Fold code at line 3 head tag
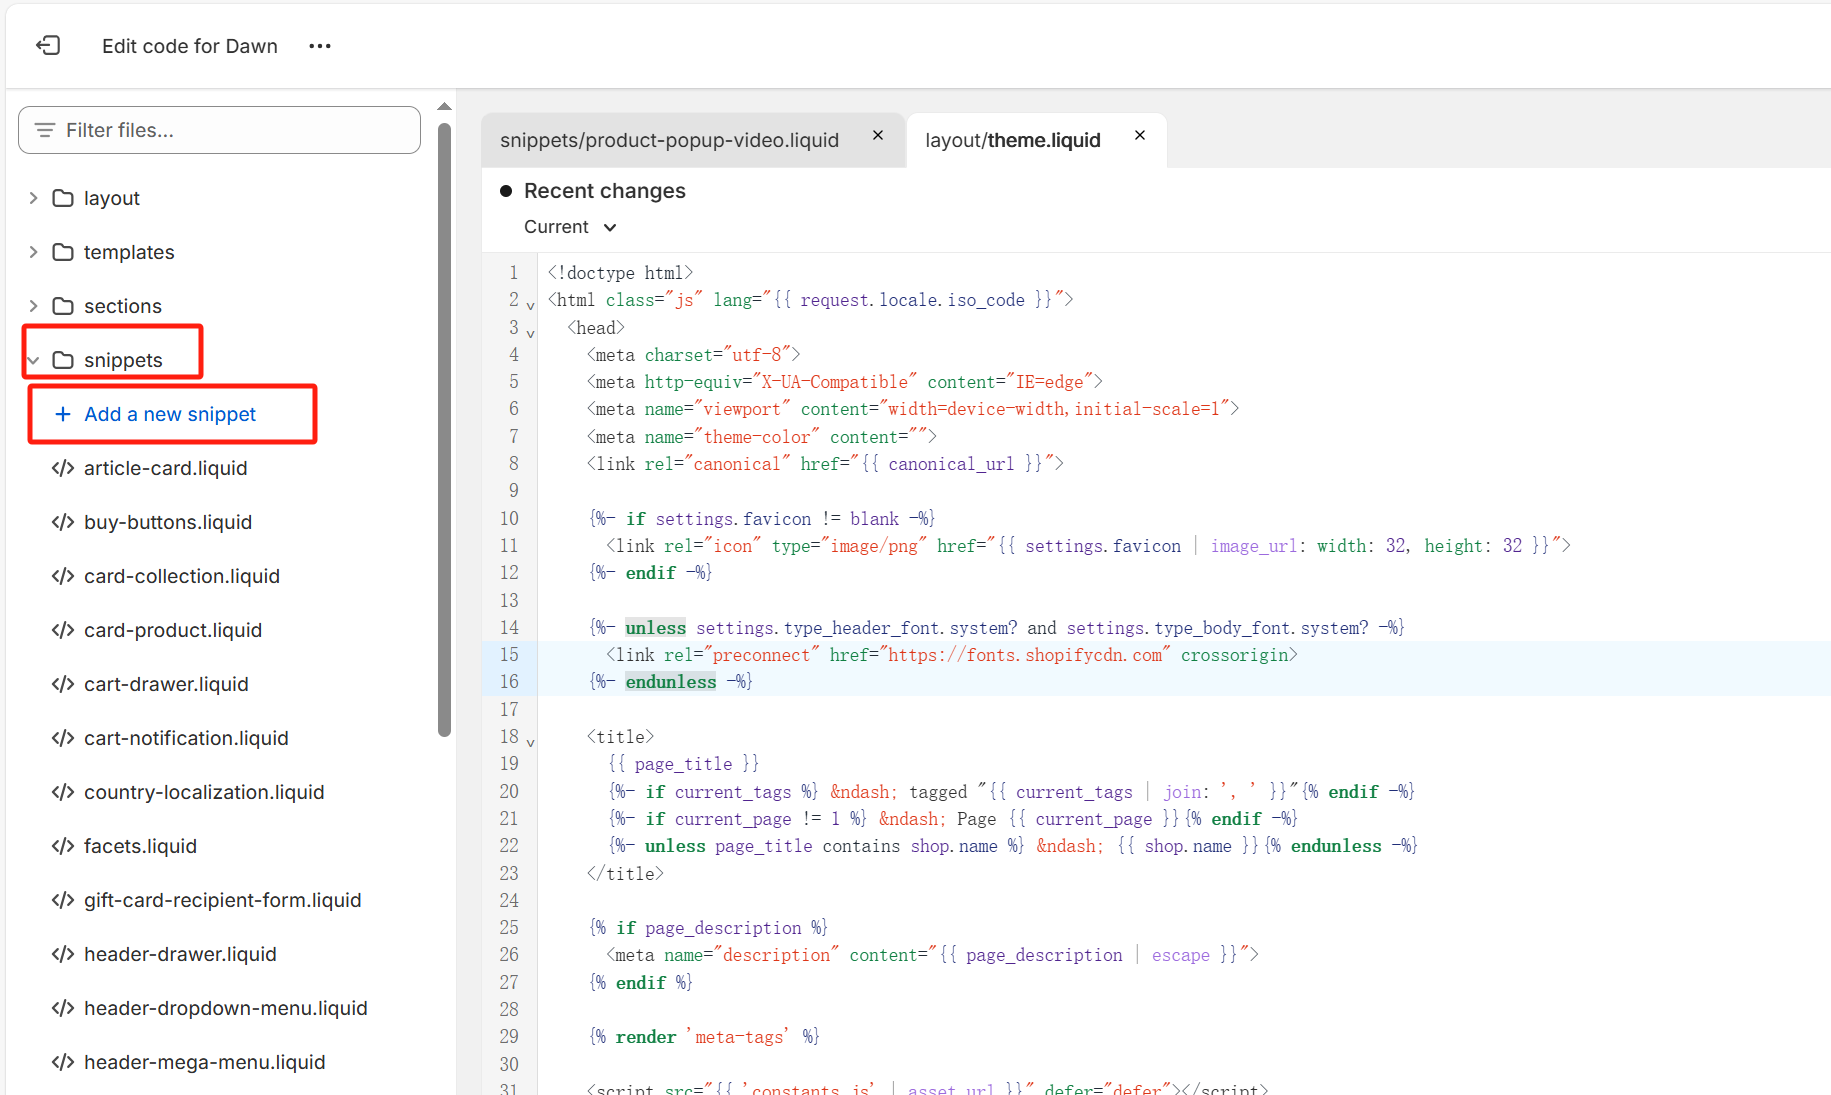The image size is (1831, 1095). tap(530, 332)
